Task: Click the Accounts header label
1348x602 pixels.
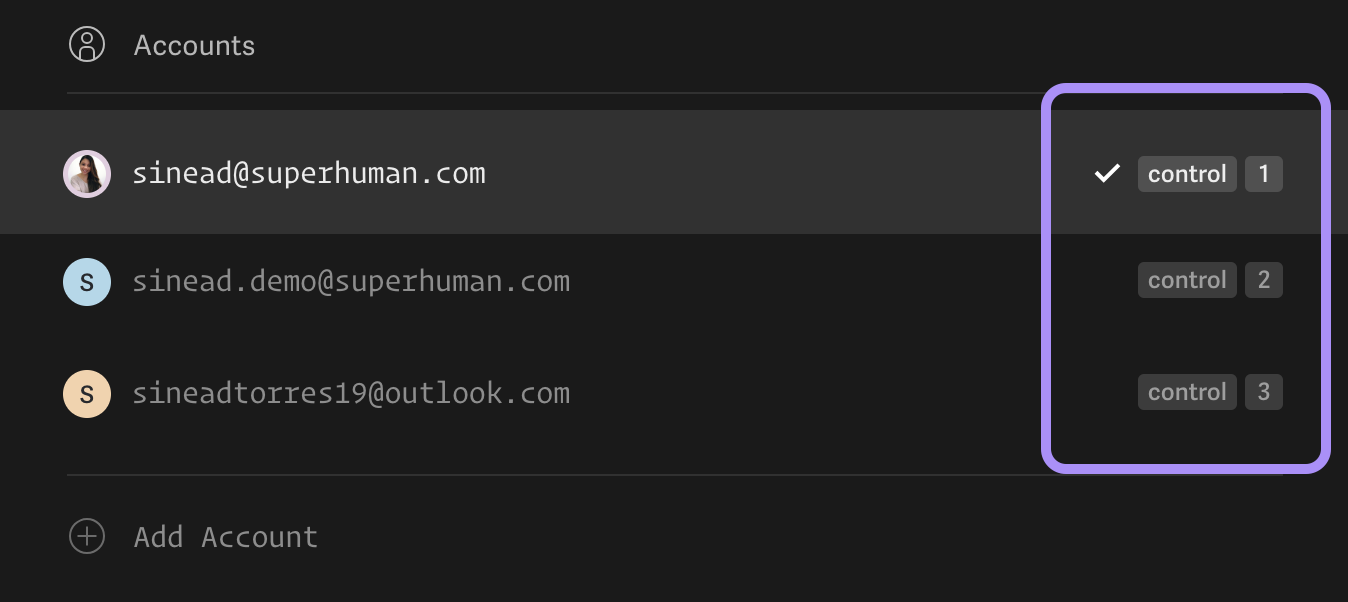Action: coord(194,45)
